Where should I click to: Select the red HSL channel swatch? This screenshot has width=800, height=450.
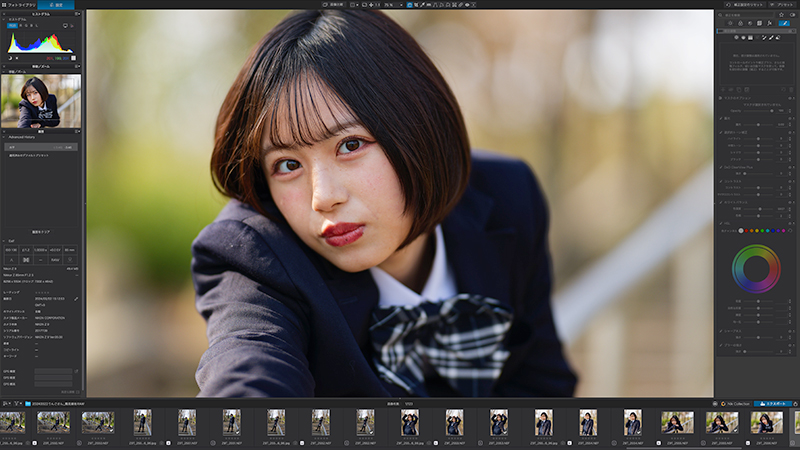pyautogui.click(x=746, y=231)
